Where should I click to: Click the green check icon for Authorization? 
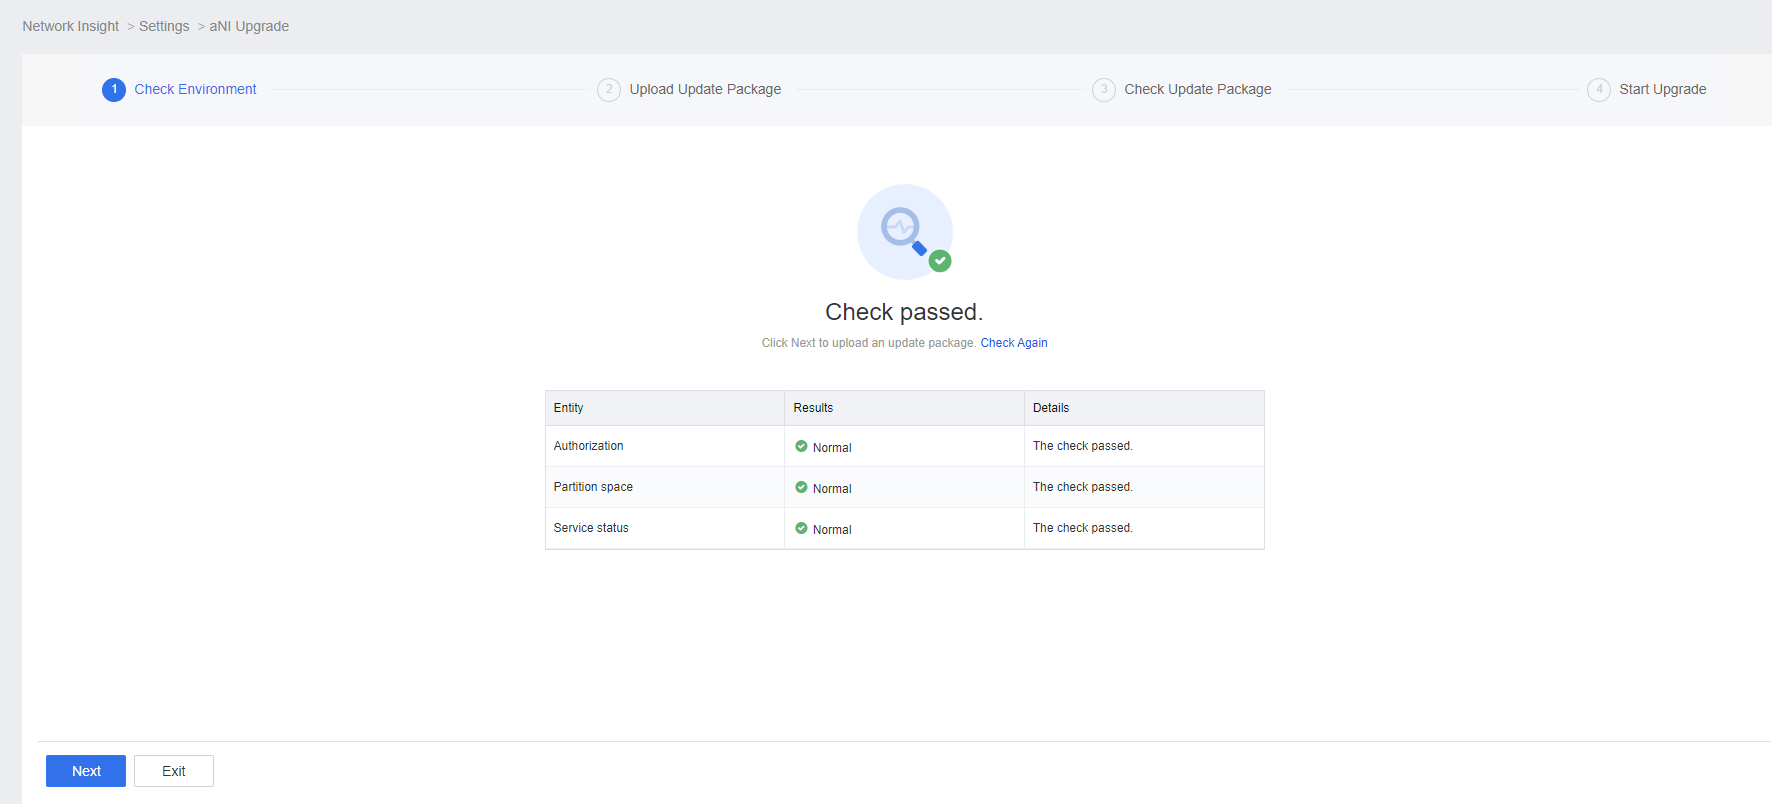(x=801, y=447)
